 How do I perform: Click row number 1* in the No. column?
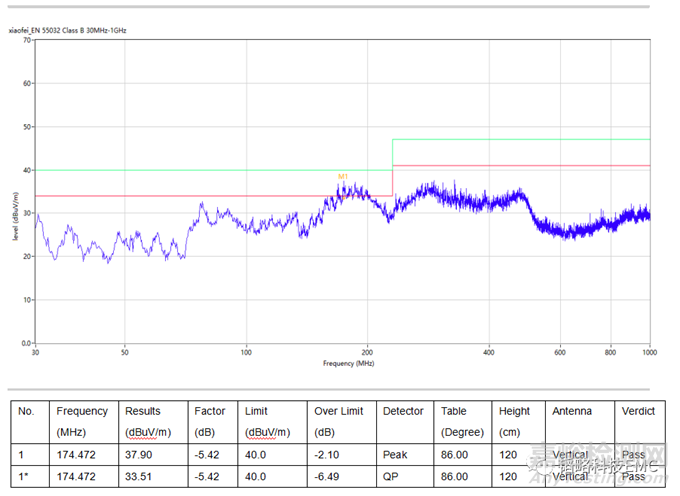tap(26, 477)
